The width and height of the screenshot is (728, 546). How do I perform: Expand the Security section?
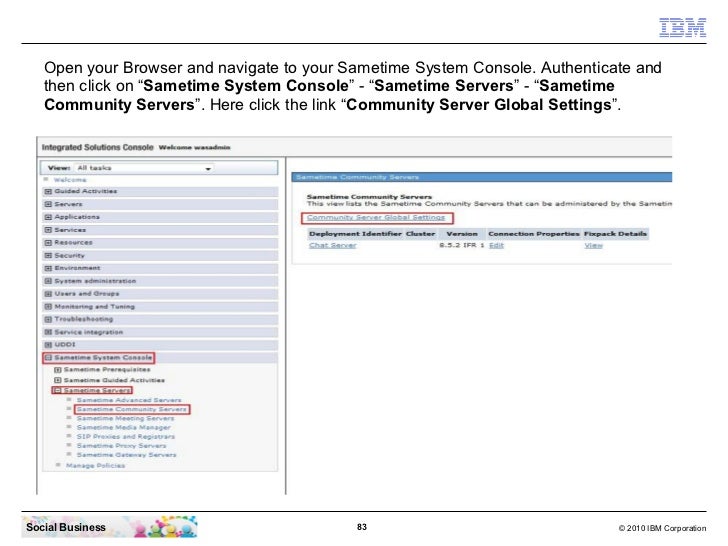(48, 255)
